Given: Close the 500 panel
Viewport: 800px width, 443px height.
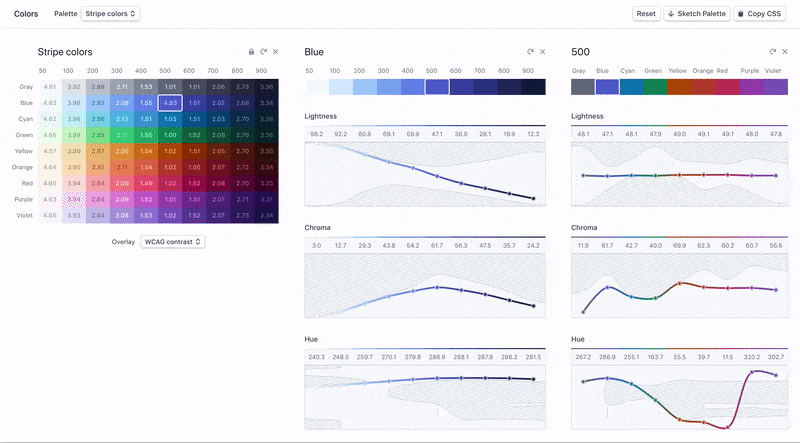Looking at the screenshot, I should (785, 52).
